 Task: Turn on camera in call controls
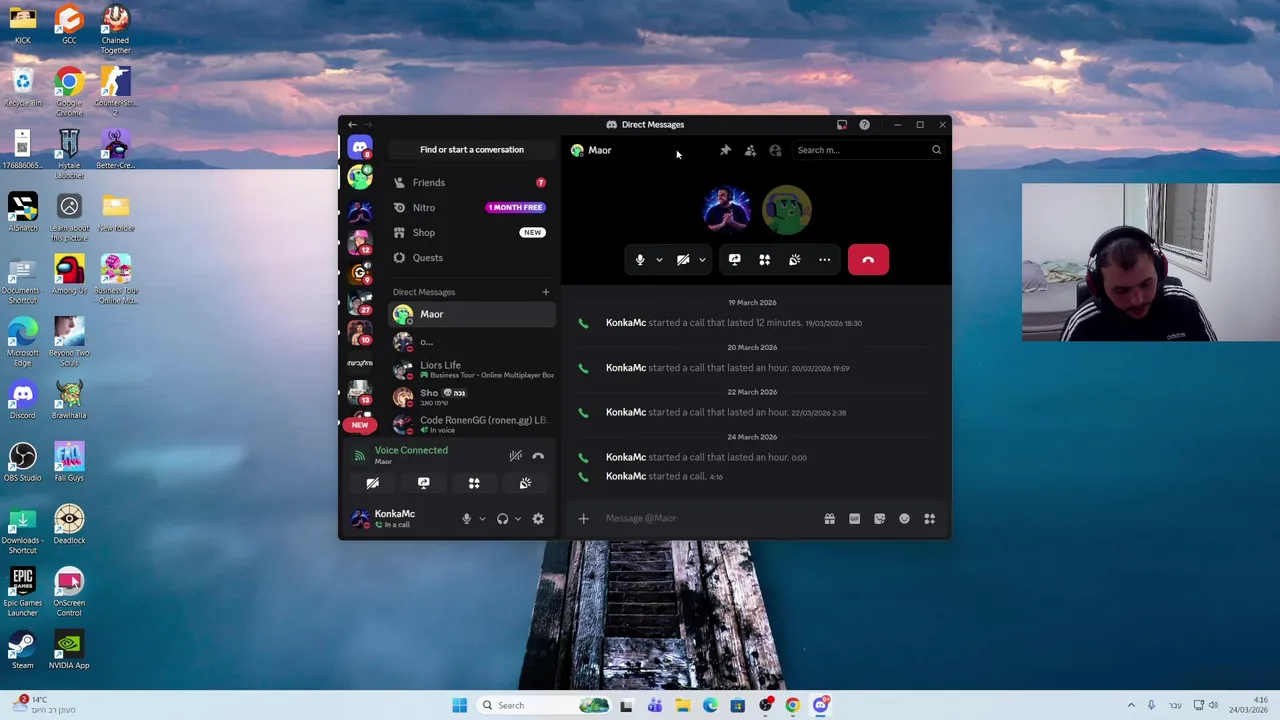(683, 260)
